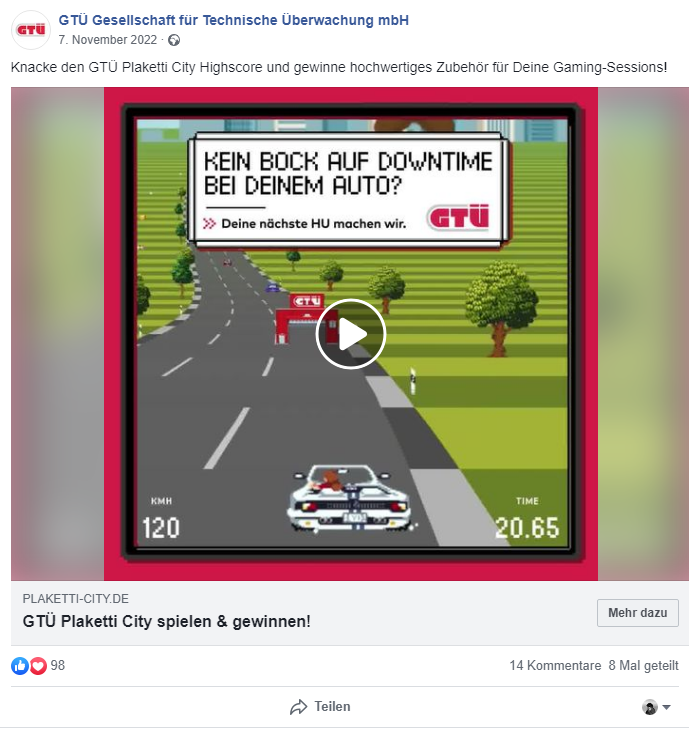Screen dimensions: 689x736
Task: Open PLAKETTI-CITY.DE domain link
Action: coord(76,598)
